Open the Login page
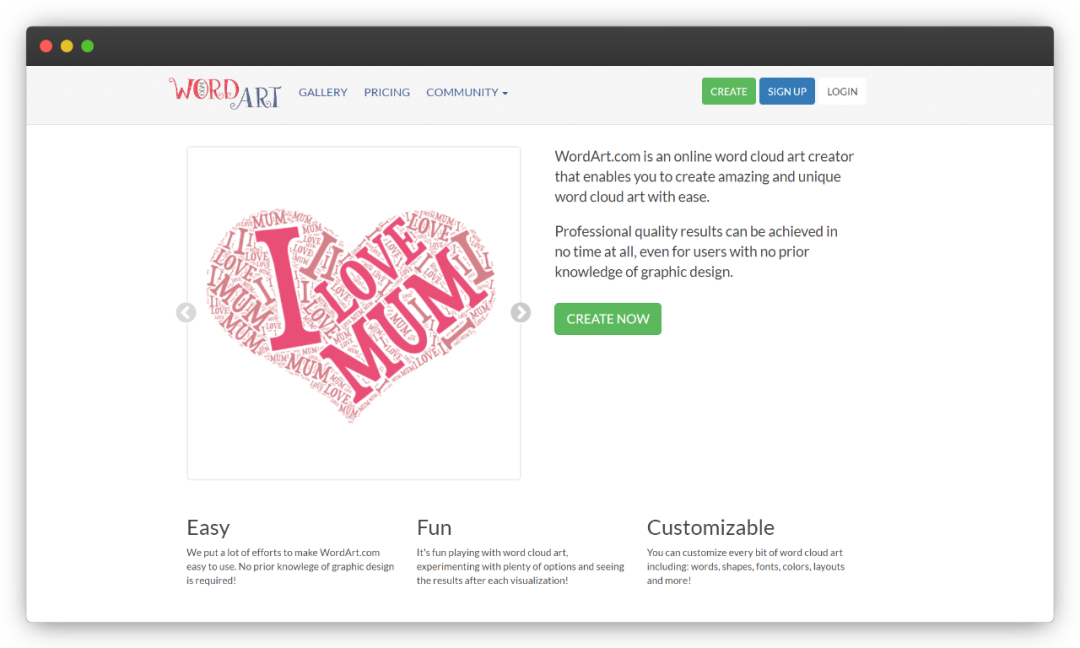The width and height of the screenshot is (1080, 648). 842,92
